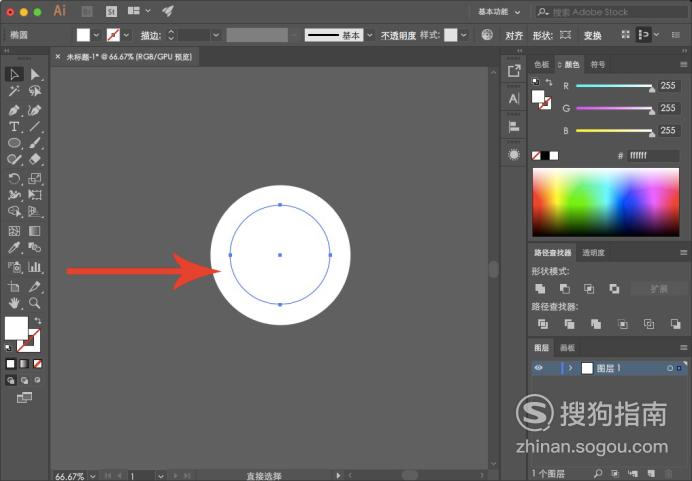Select the Paintbrush tool
Viewport: 692px width, 481px height.
coord(35,143)
